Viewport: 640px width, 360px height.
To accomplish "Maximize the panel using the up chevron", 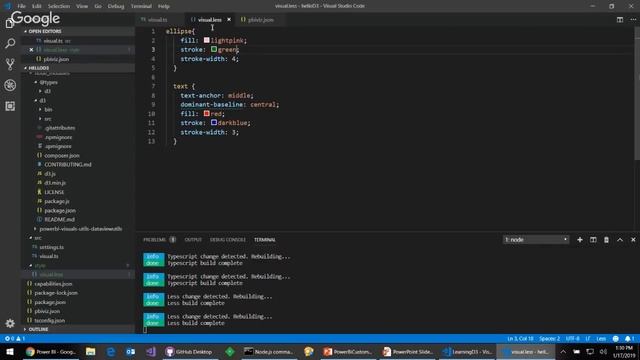I will click(x=620, y=240).
